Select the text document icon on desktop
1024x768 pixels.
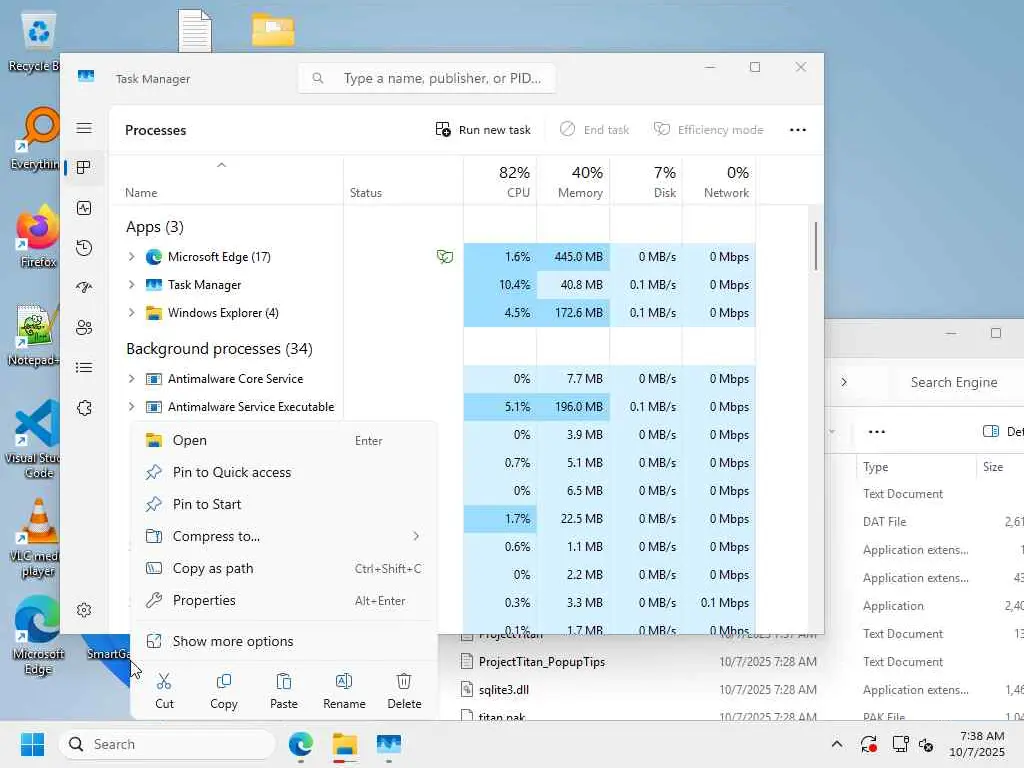click(x=195, y=30)
